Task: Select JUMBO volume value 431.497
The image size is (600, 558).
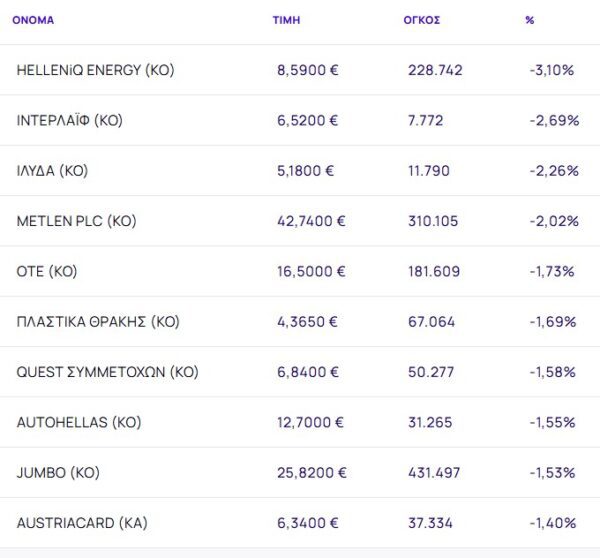Action: [x=435, y=472]
